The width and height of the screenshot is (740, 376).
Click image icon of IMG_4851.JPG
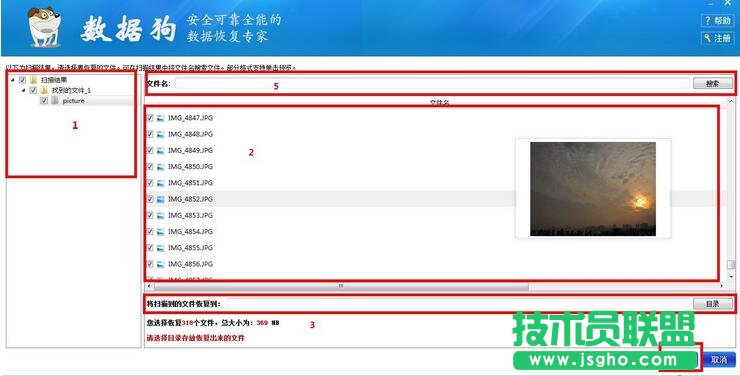click(160, 183)
